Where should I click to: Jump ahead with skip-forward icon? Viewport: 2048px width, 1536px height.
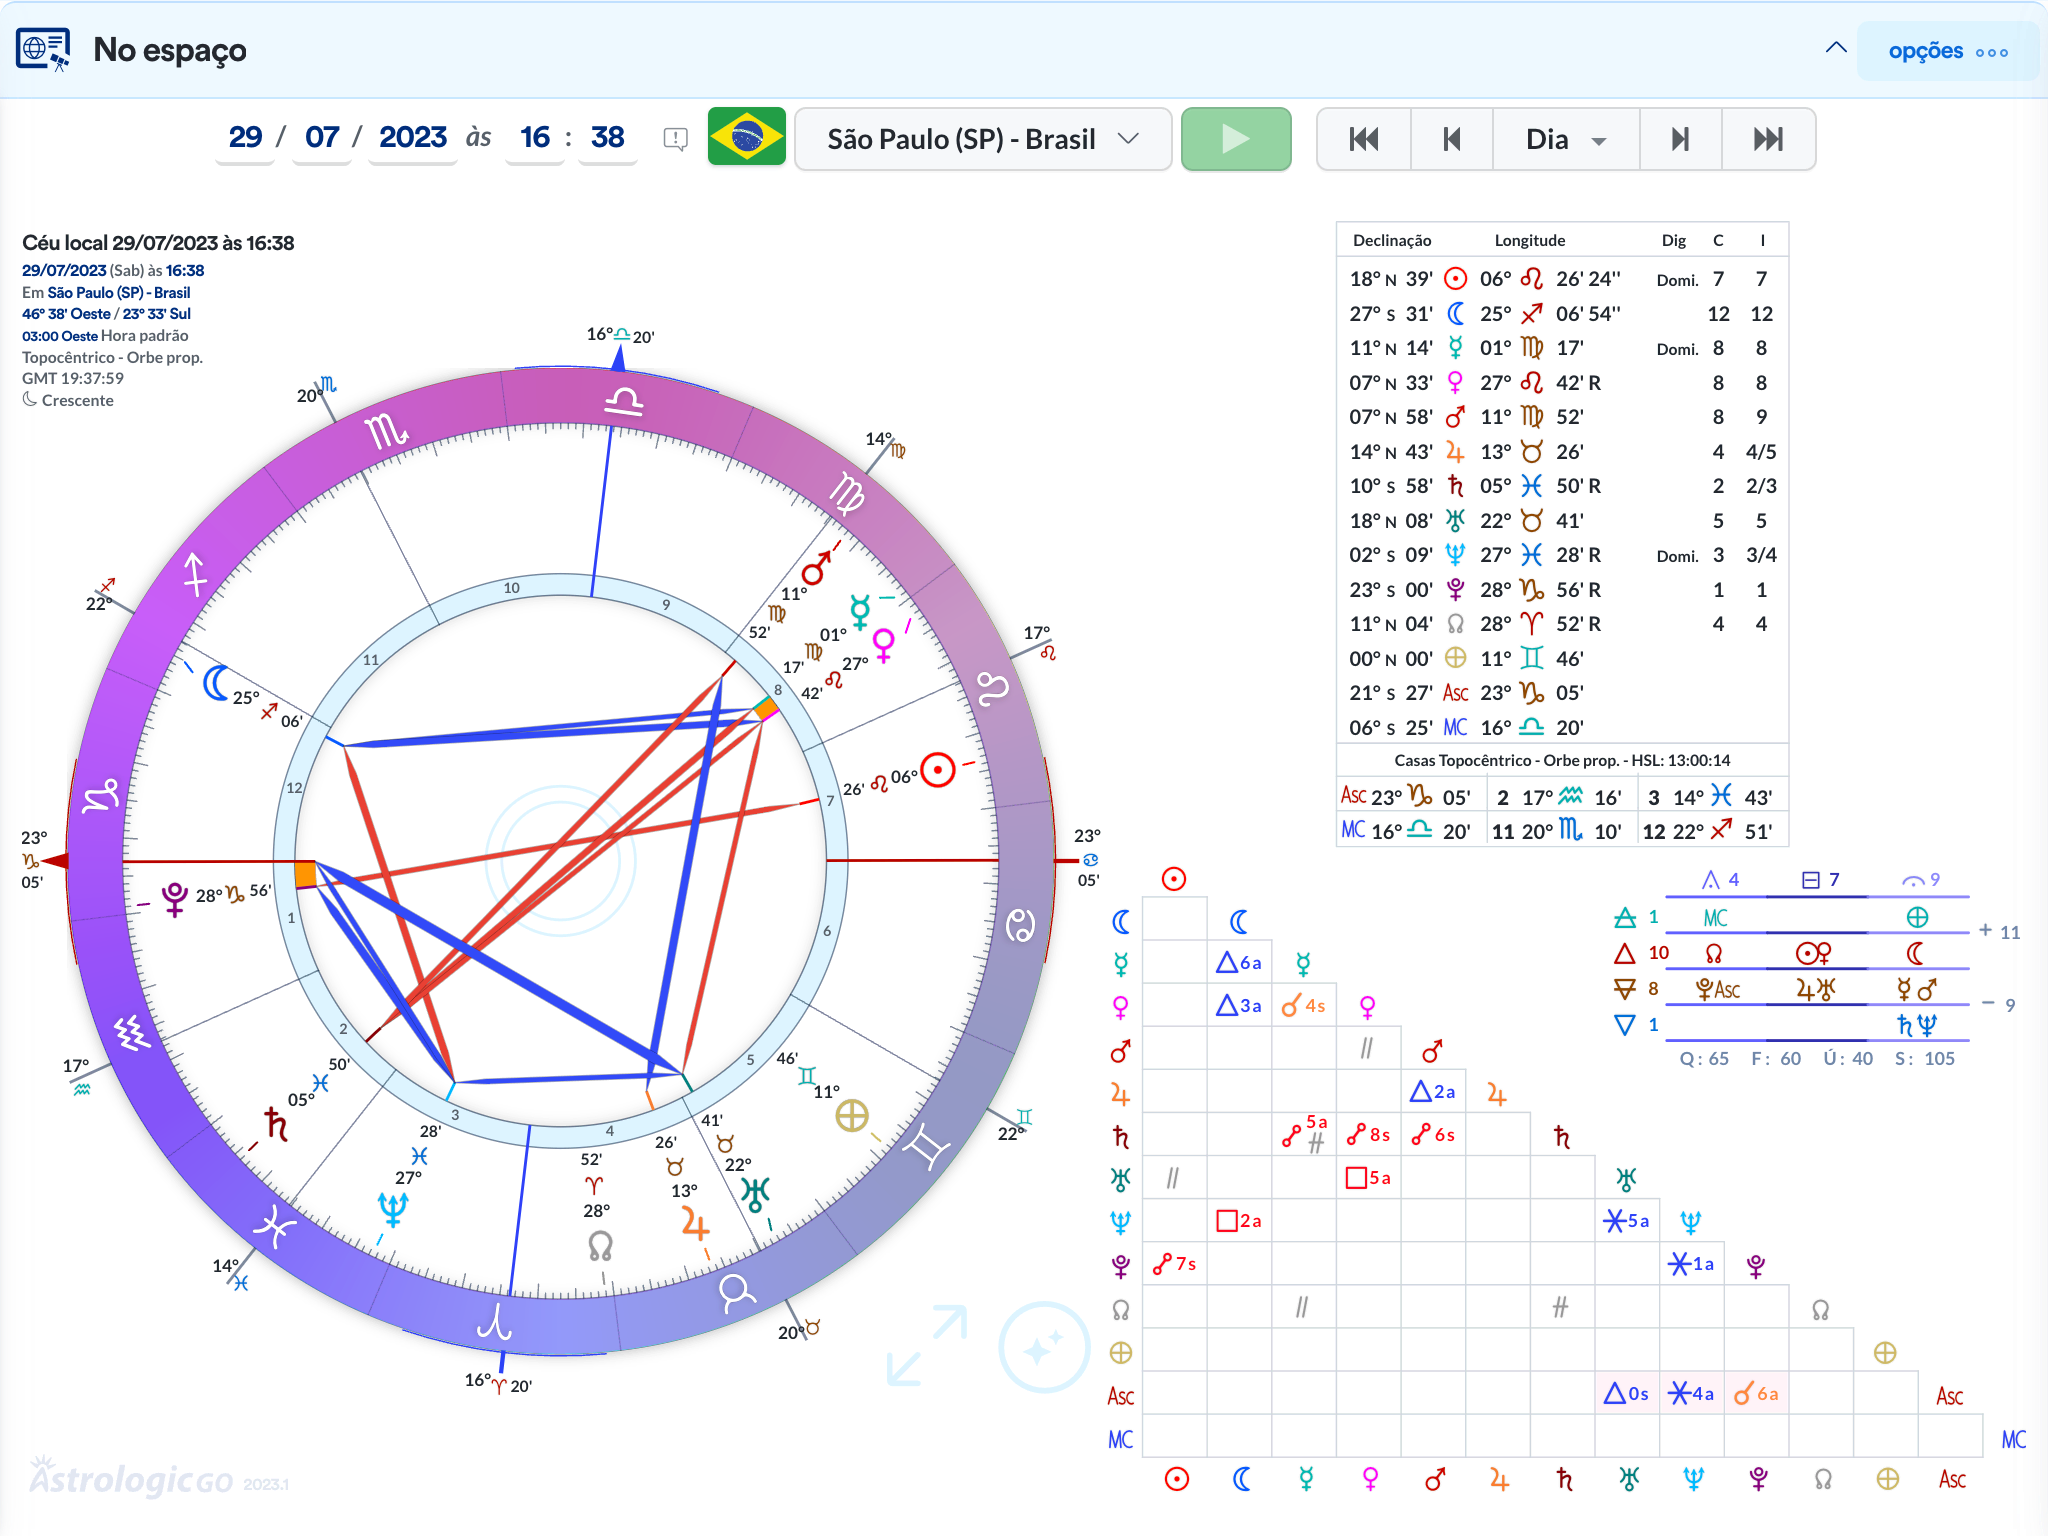click(1768, 139)
